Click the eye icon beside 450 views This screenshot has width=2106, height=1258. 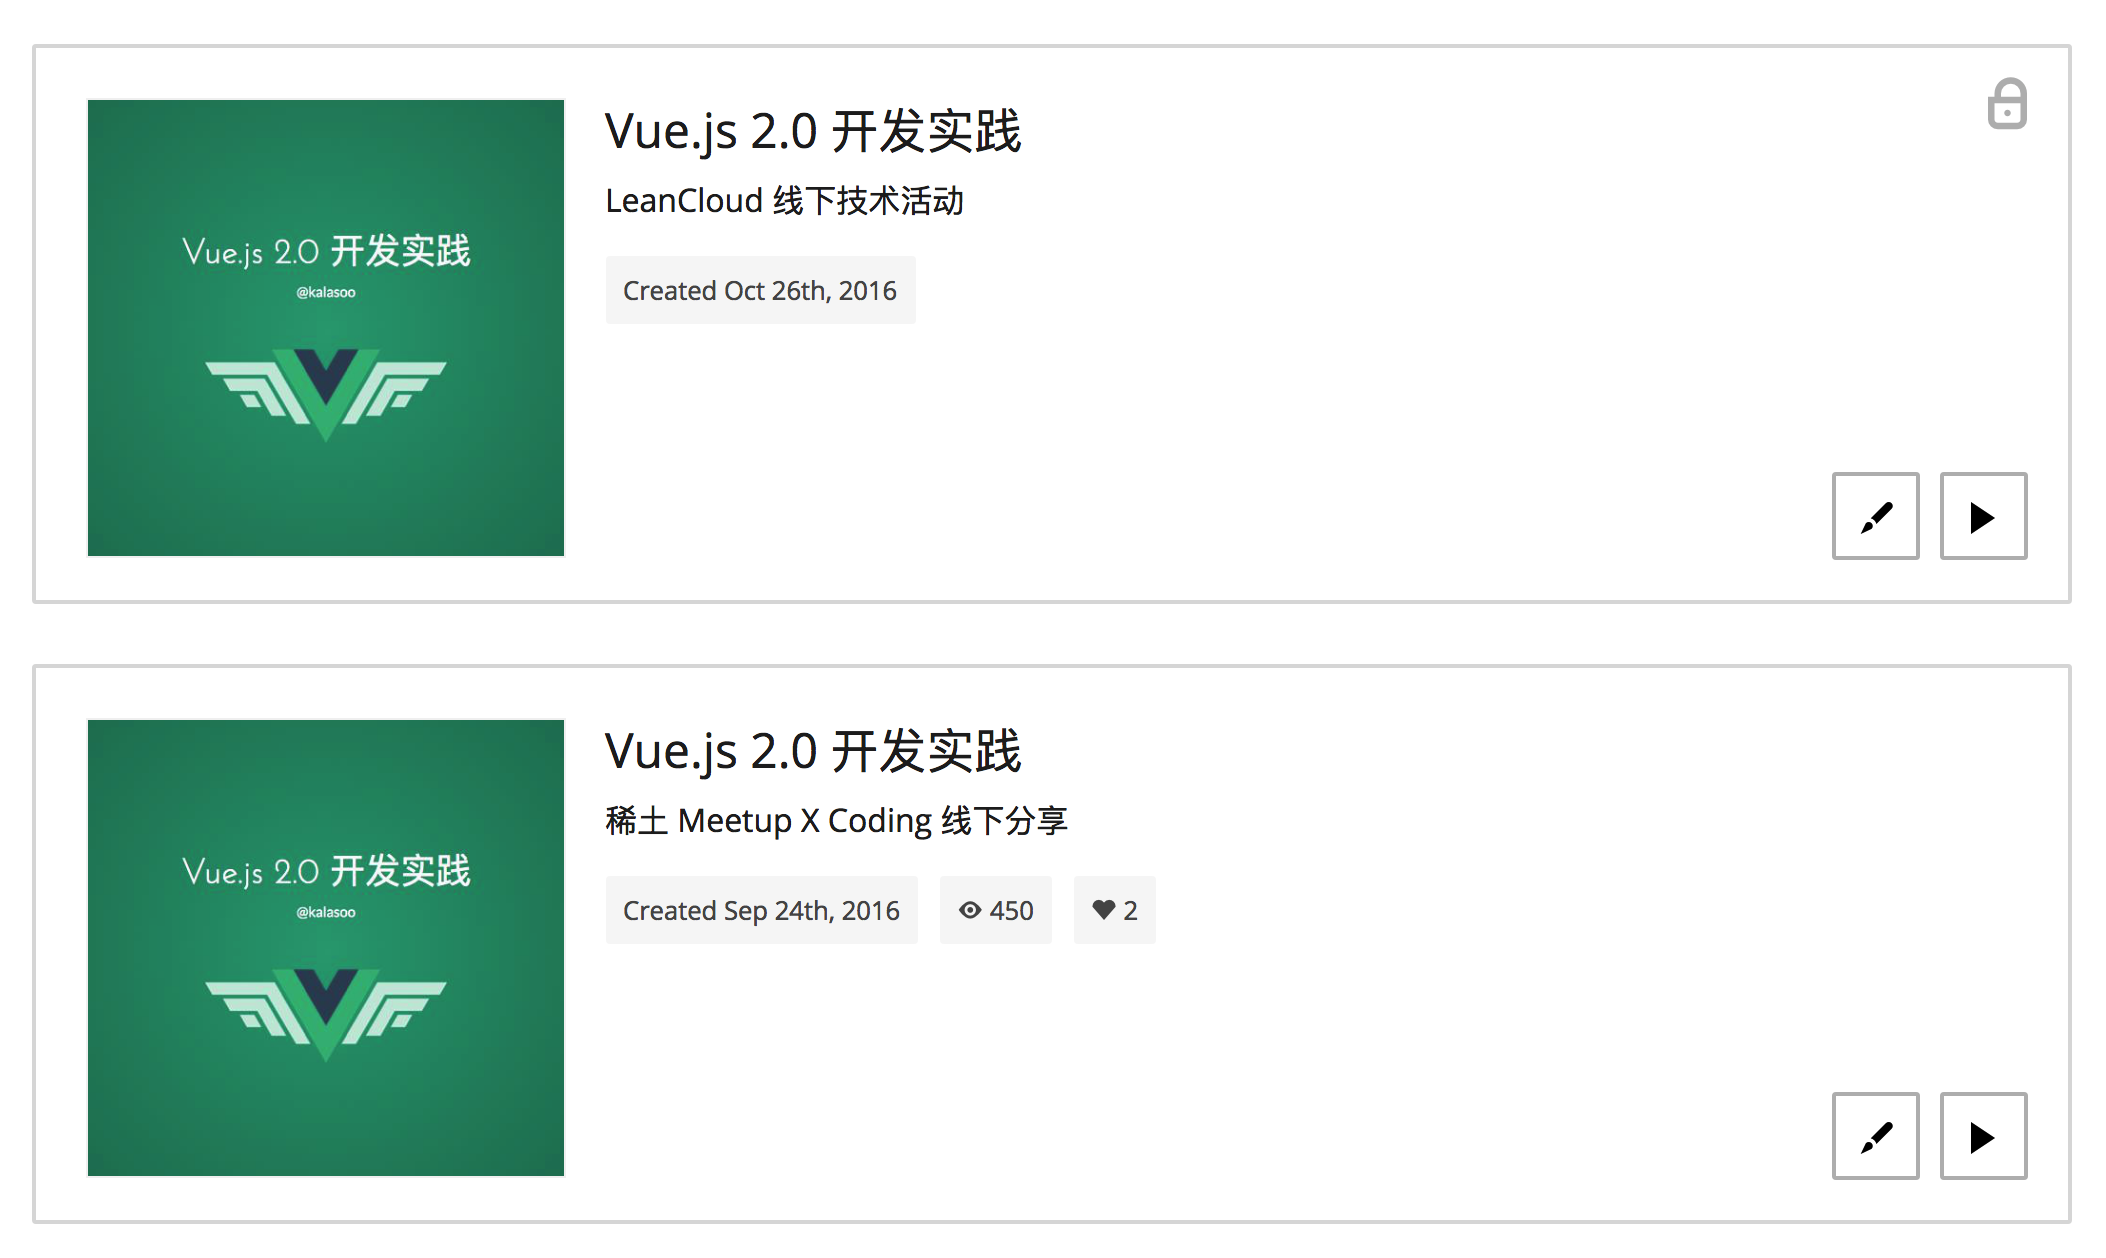[970, 910]
